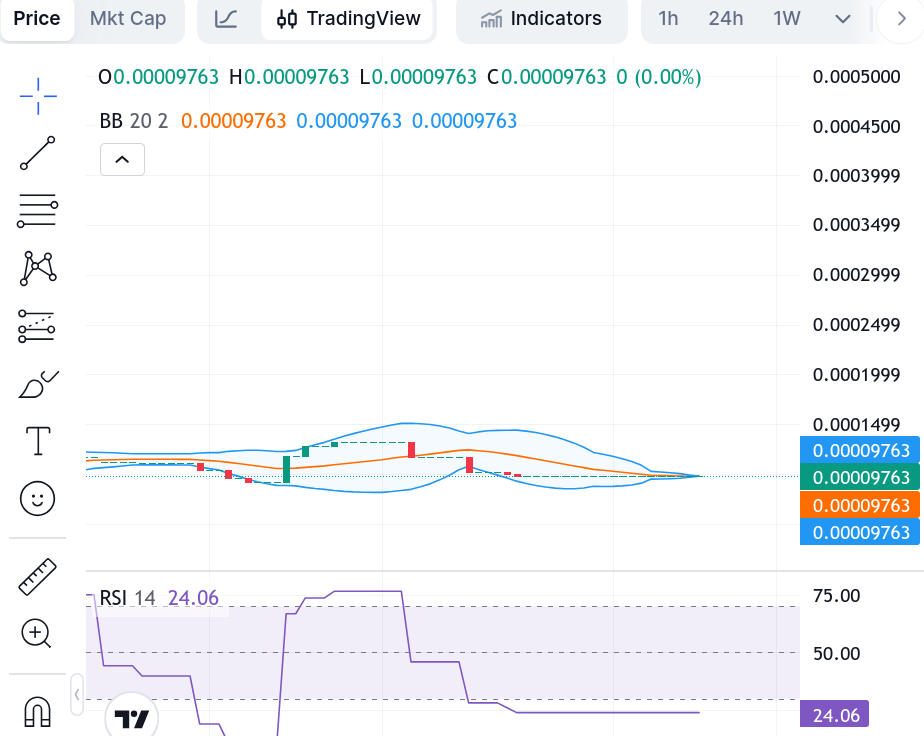Open the TradingView logo link
The image size is (924, 736).
tap(131, 717)
